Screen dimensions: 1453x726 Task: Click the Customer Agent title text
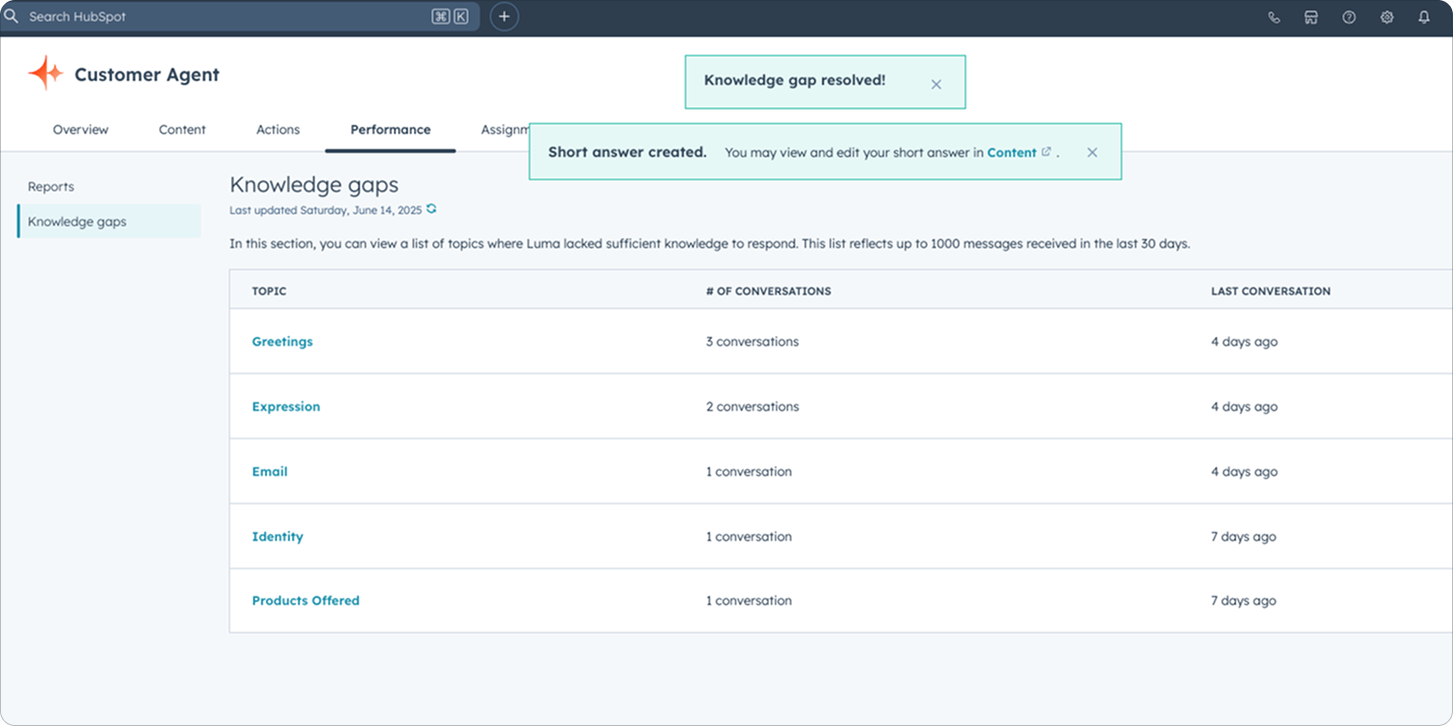click(x=147, y=75)
